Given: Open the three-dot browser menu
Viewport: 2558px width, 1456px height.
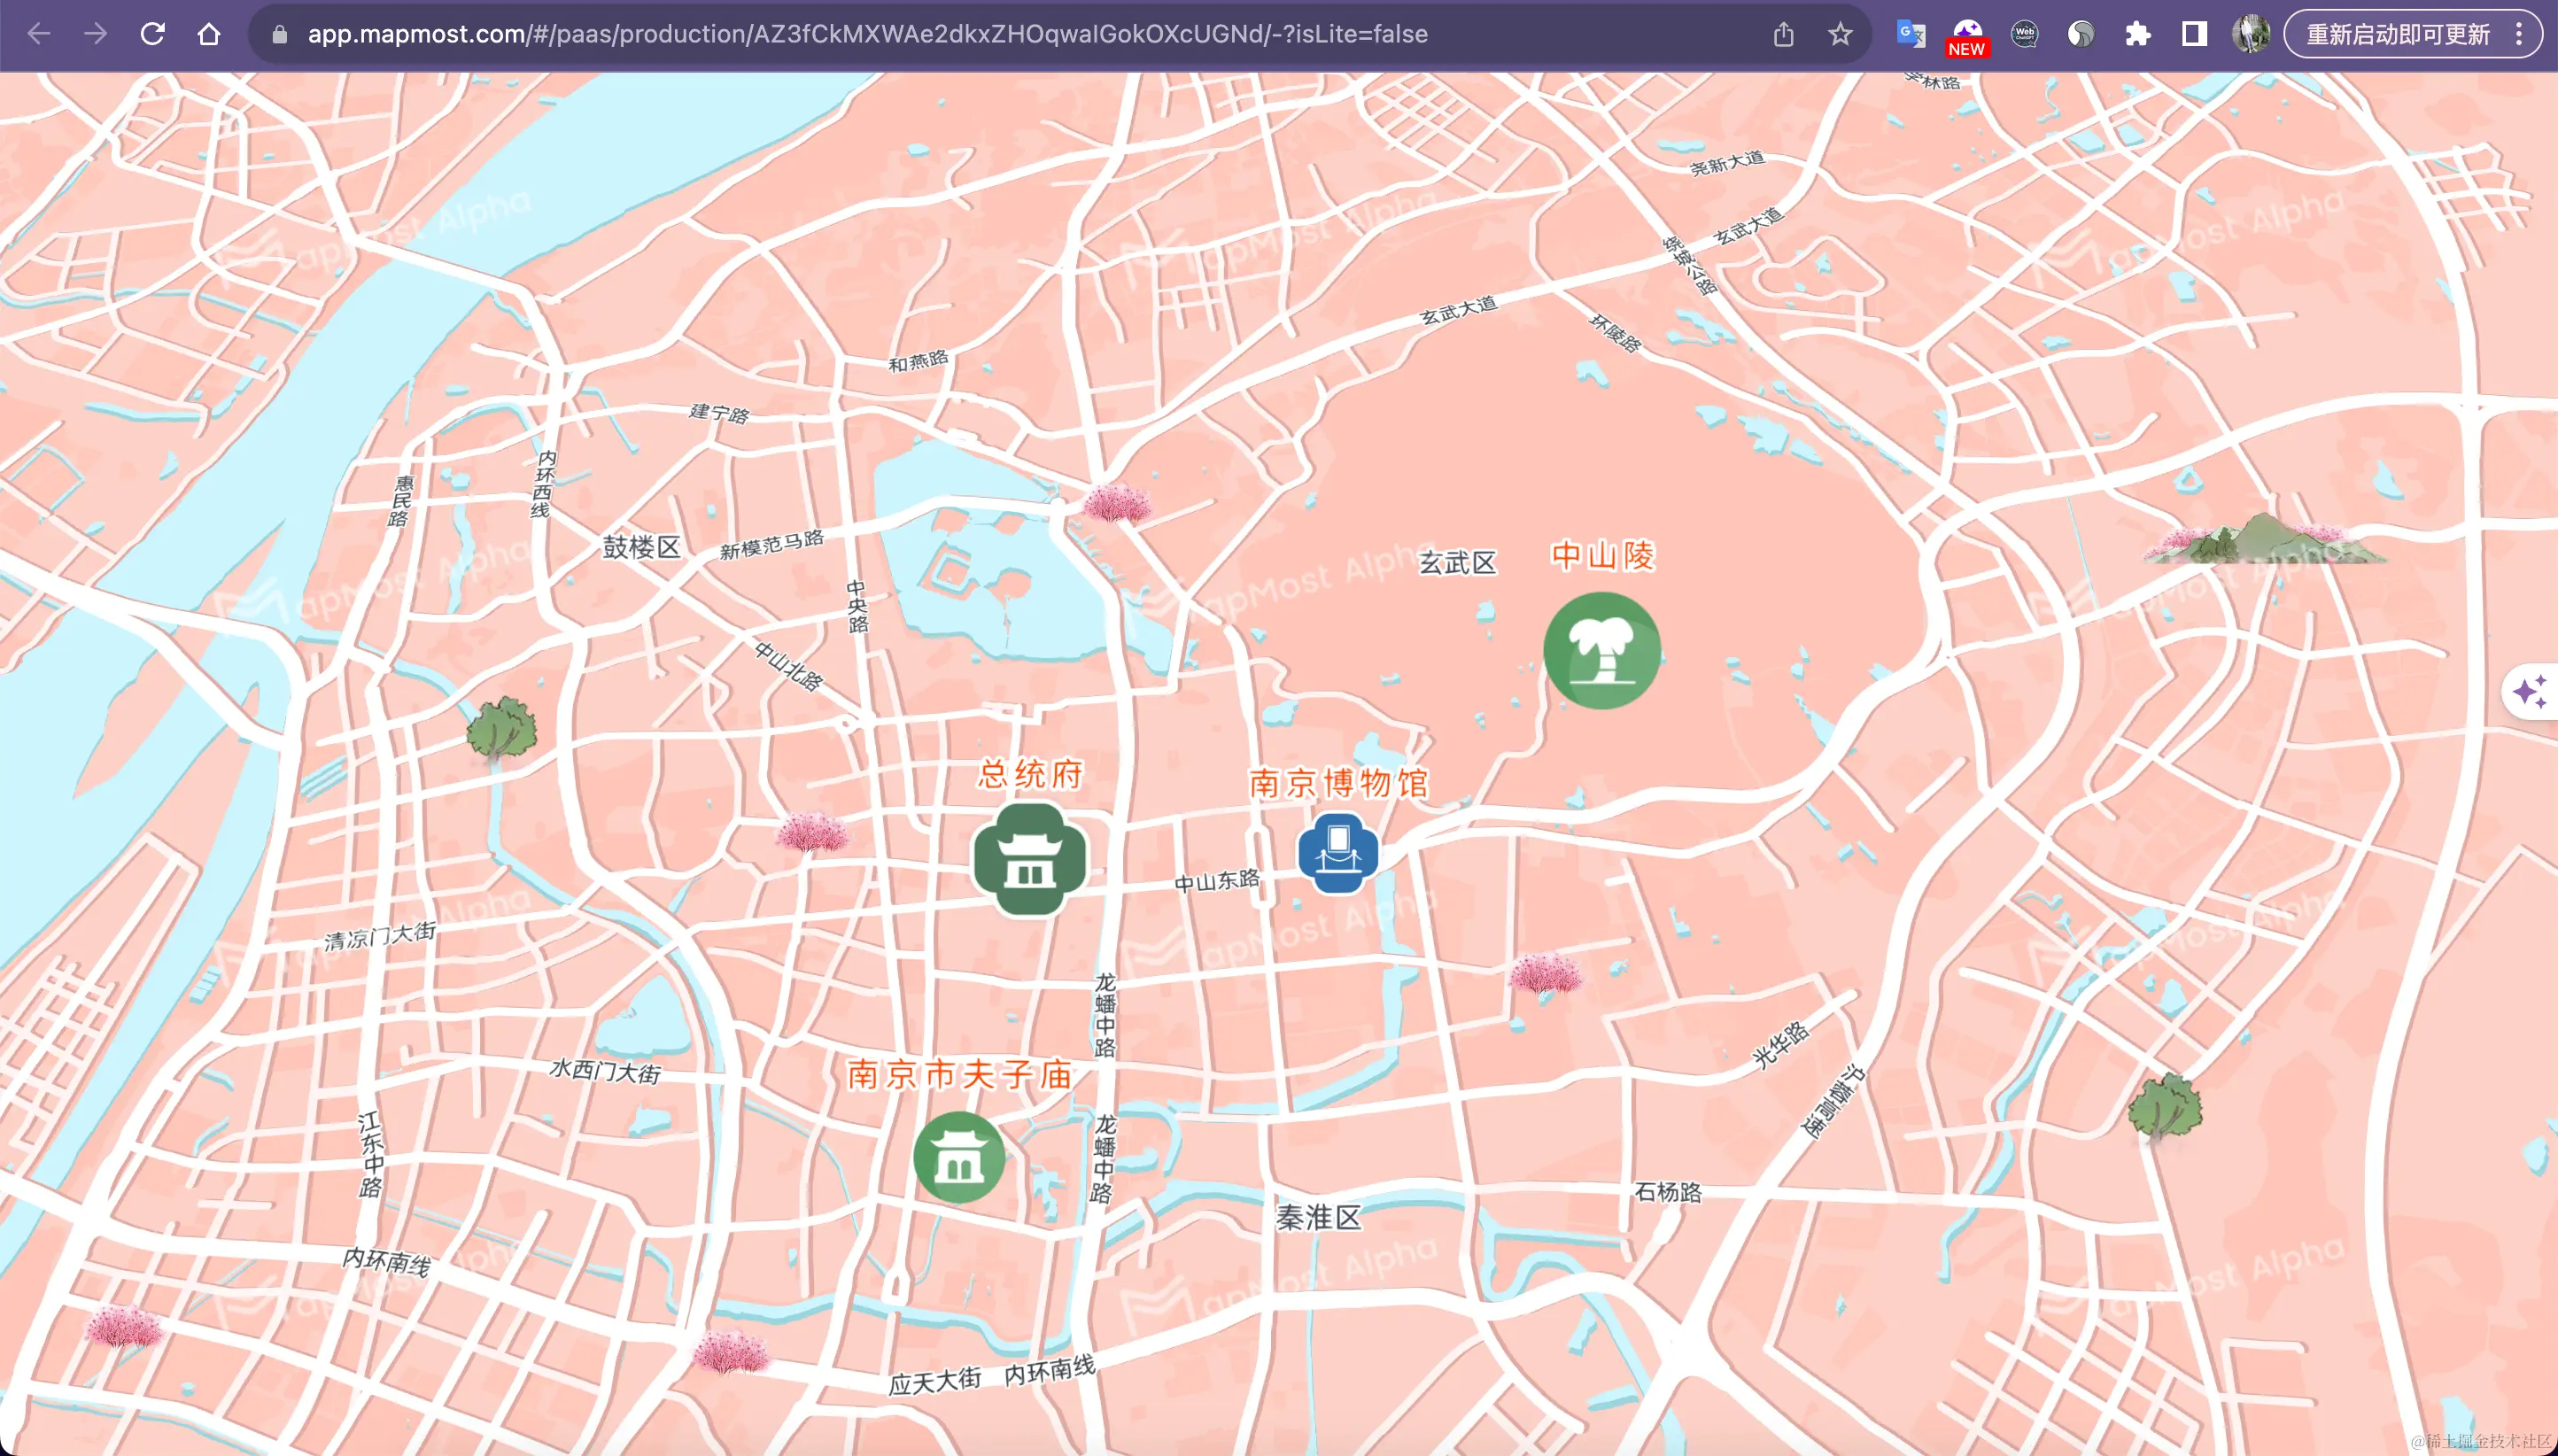Looking at the screenshot, I should point(2519,34).
